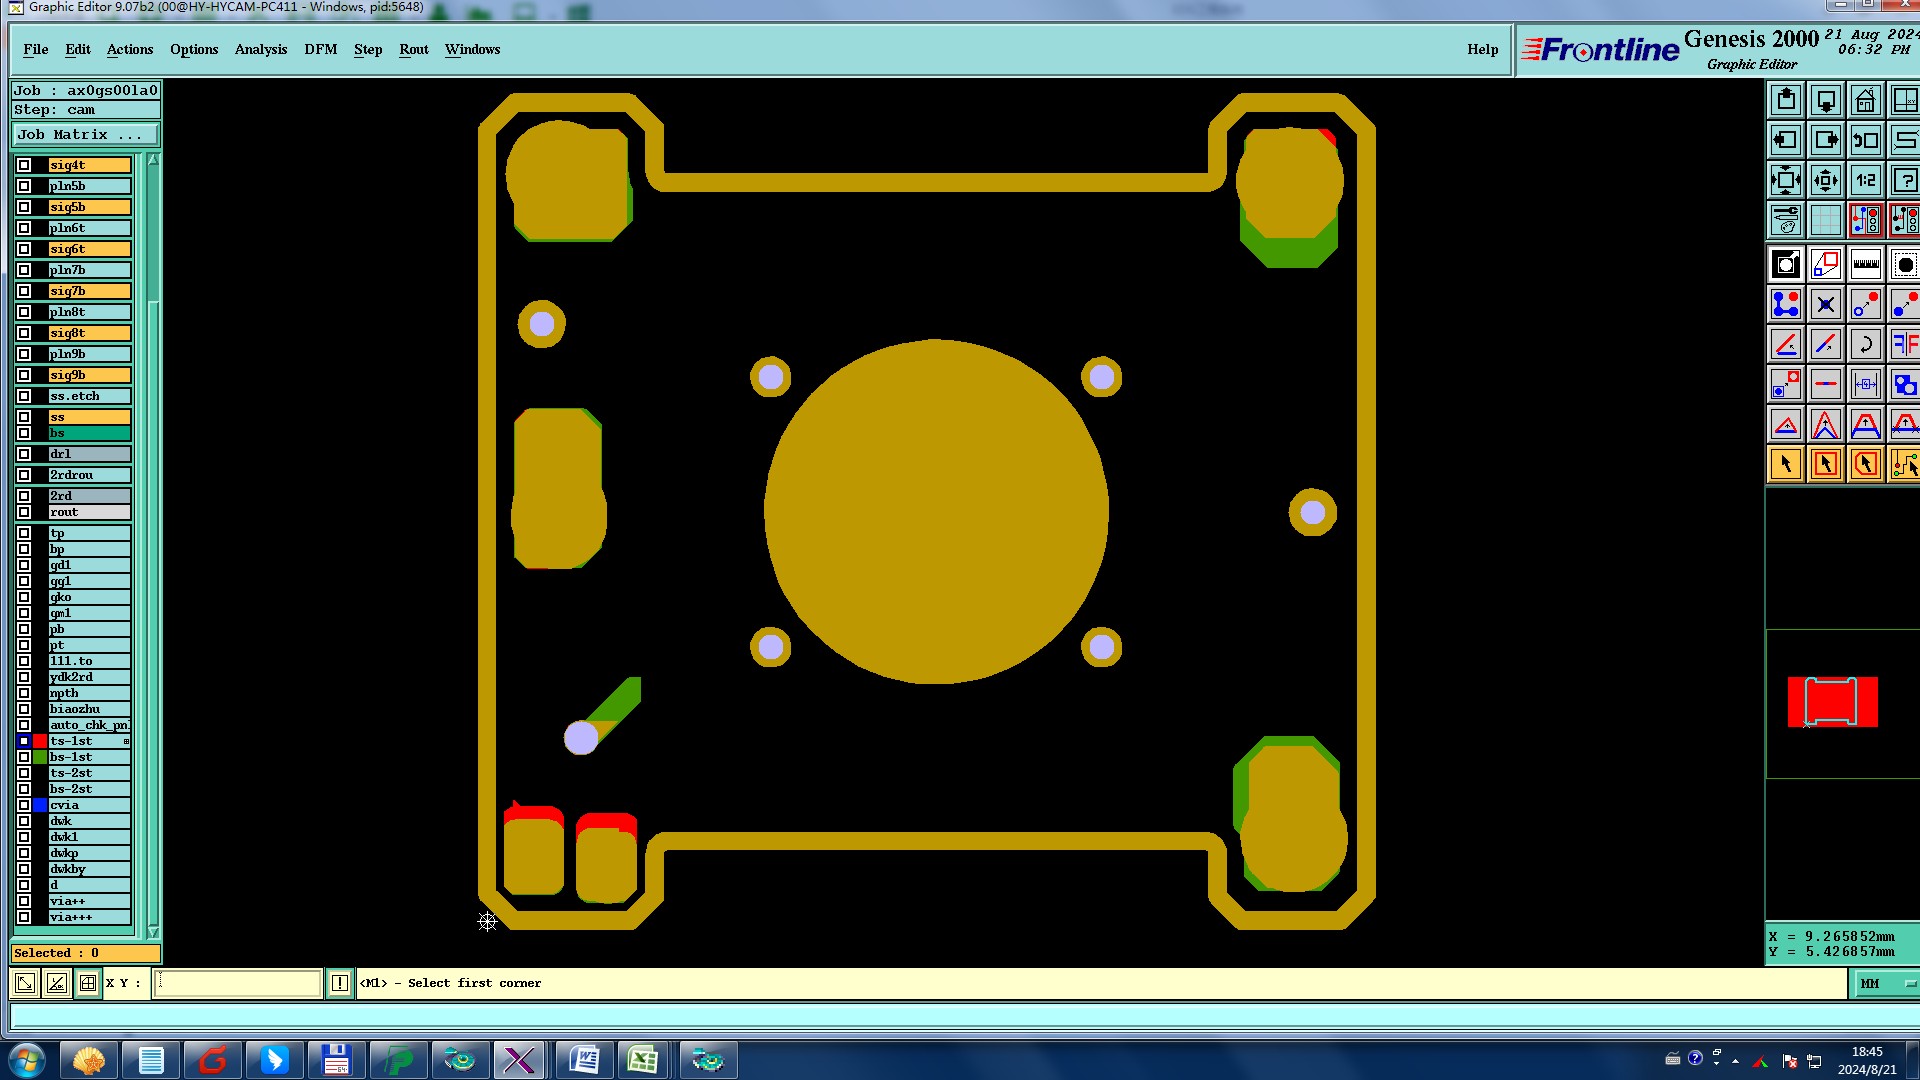Select the 1:2 zoom scale icon
The image size is (1920, 1080).
1865,180
